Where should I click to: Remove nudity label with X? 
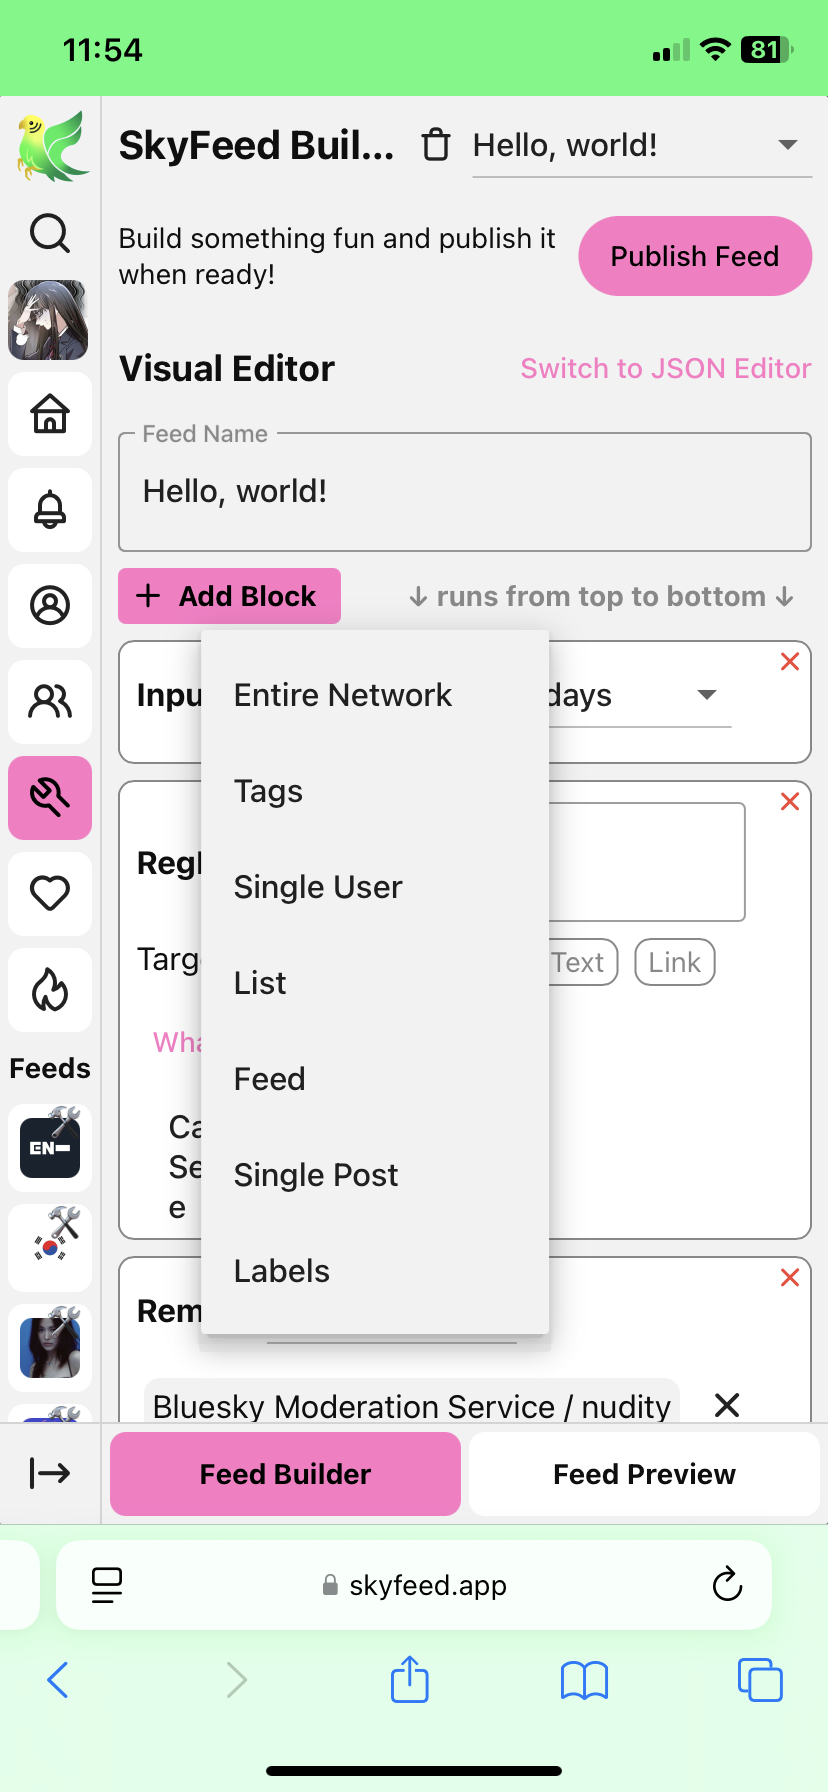(x=727, y=1405)
